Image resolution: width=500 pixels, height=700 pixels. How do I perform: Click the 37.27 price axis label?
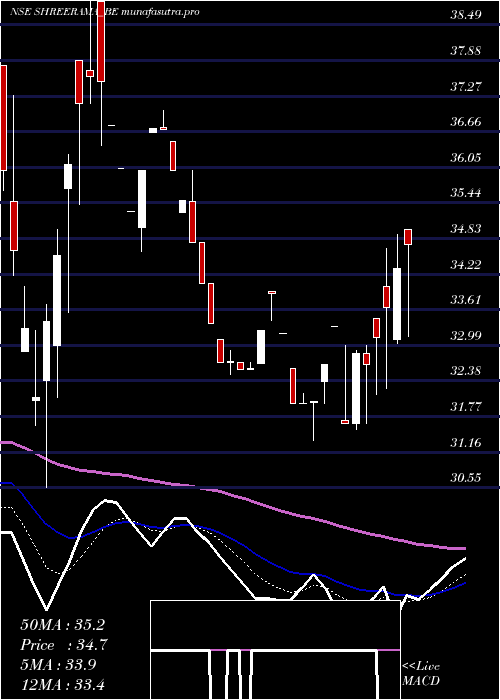466,86
